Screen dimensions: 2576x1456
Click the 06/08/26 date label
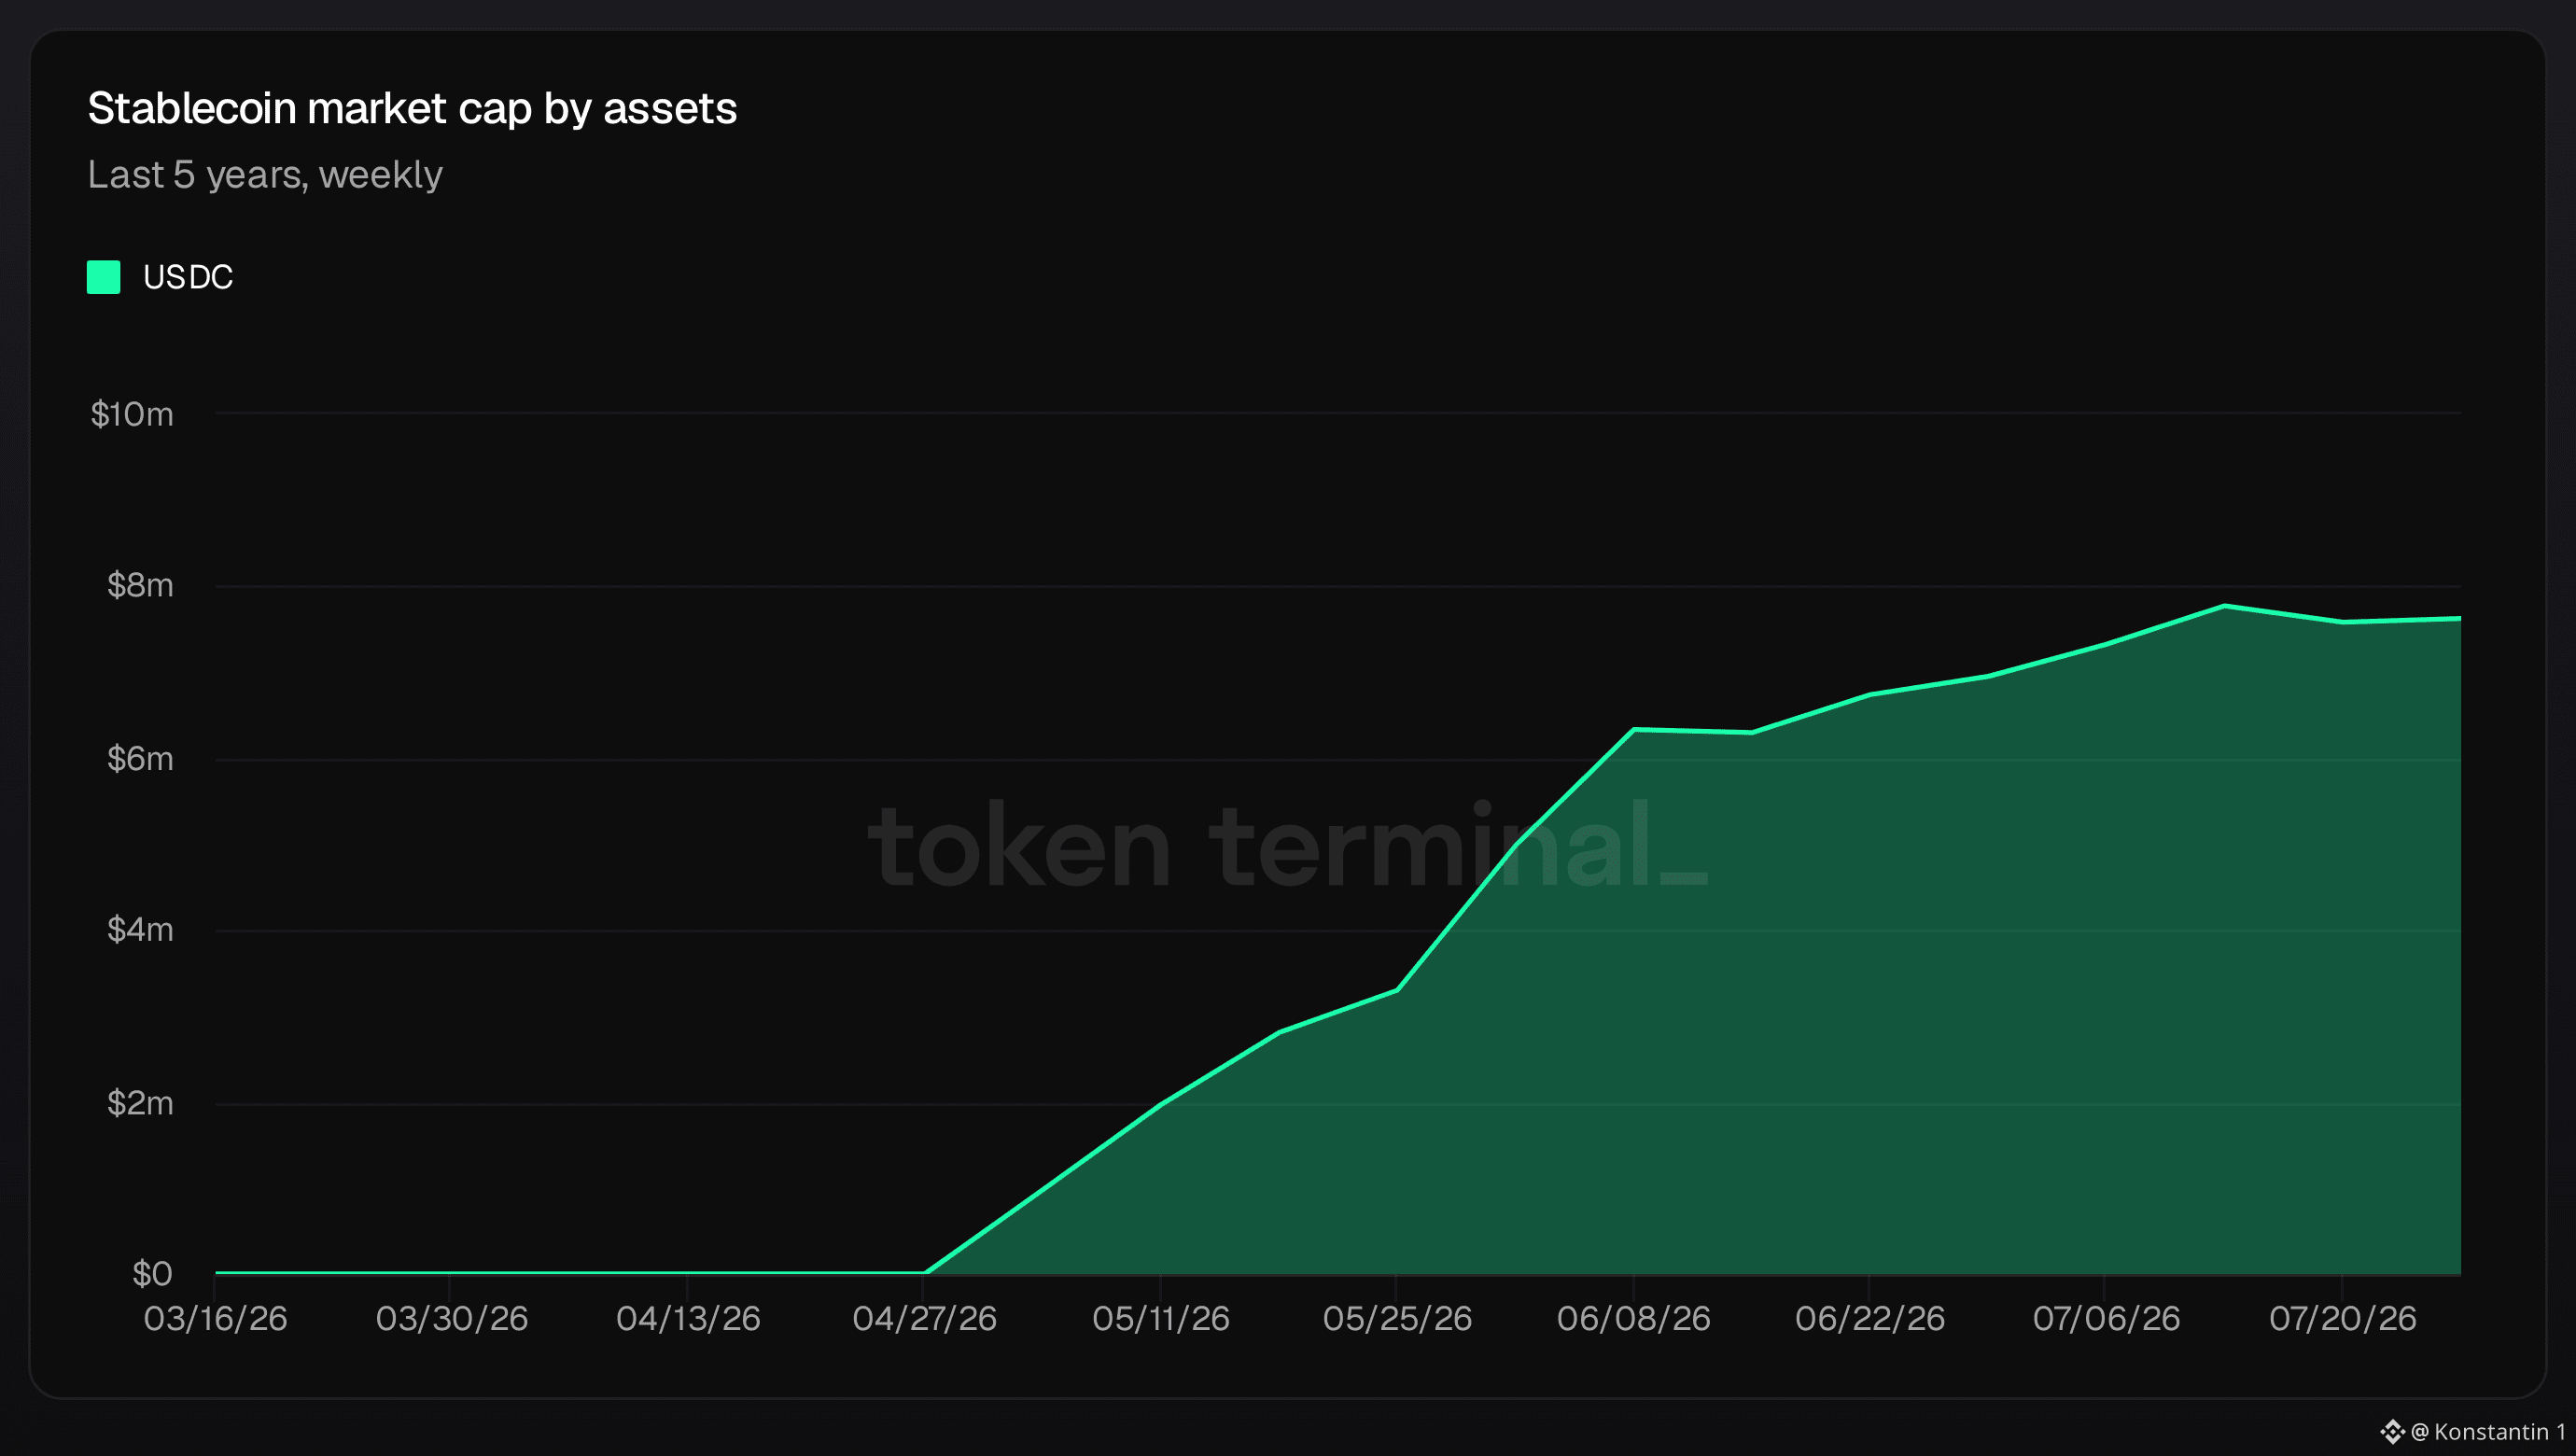[x=1633, y=1319]
